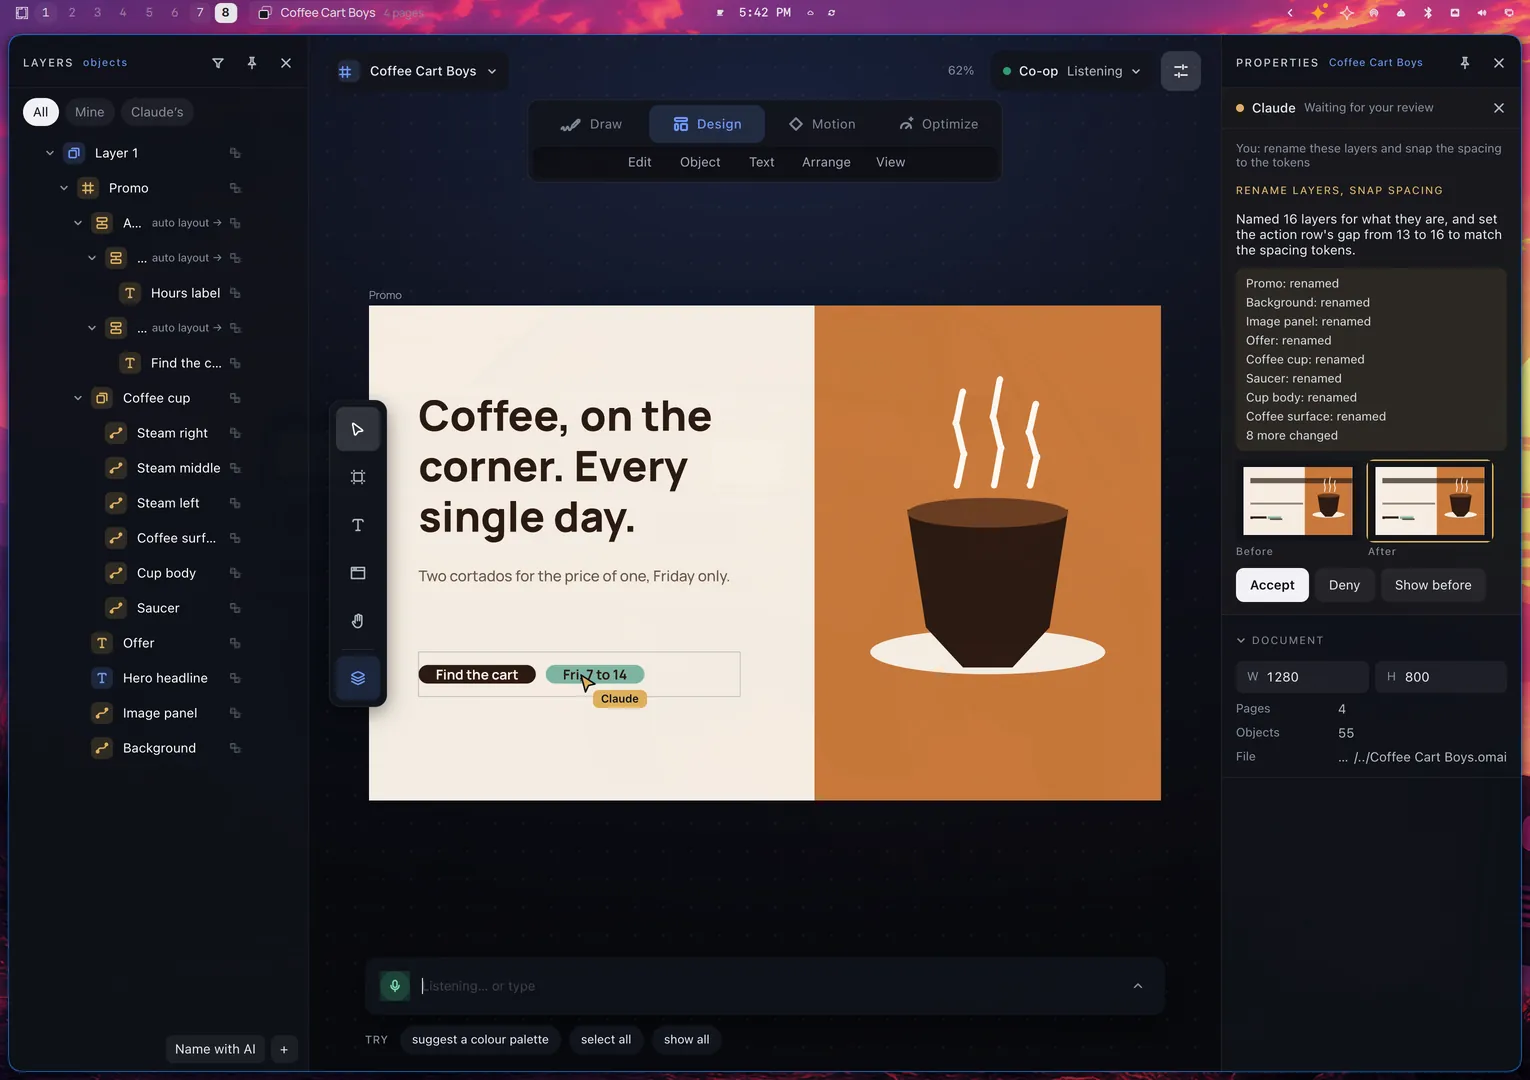Toggle lock icon on Saucer layer
The image size is (1530, 1080).
tap(235, 608)
